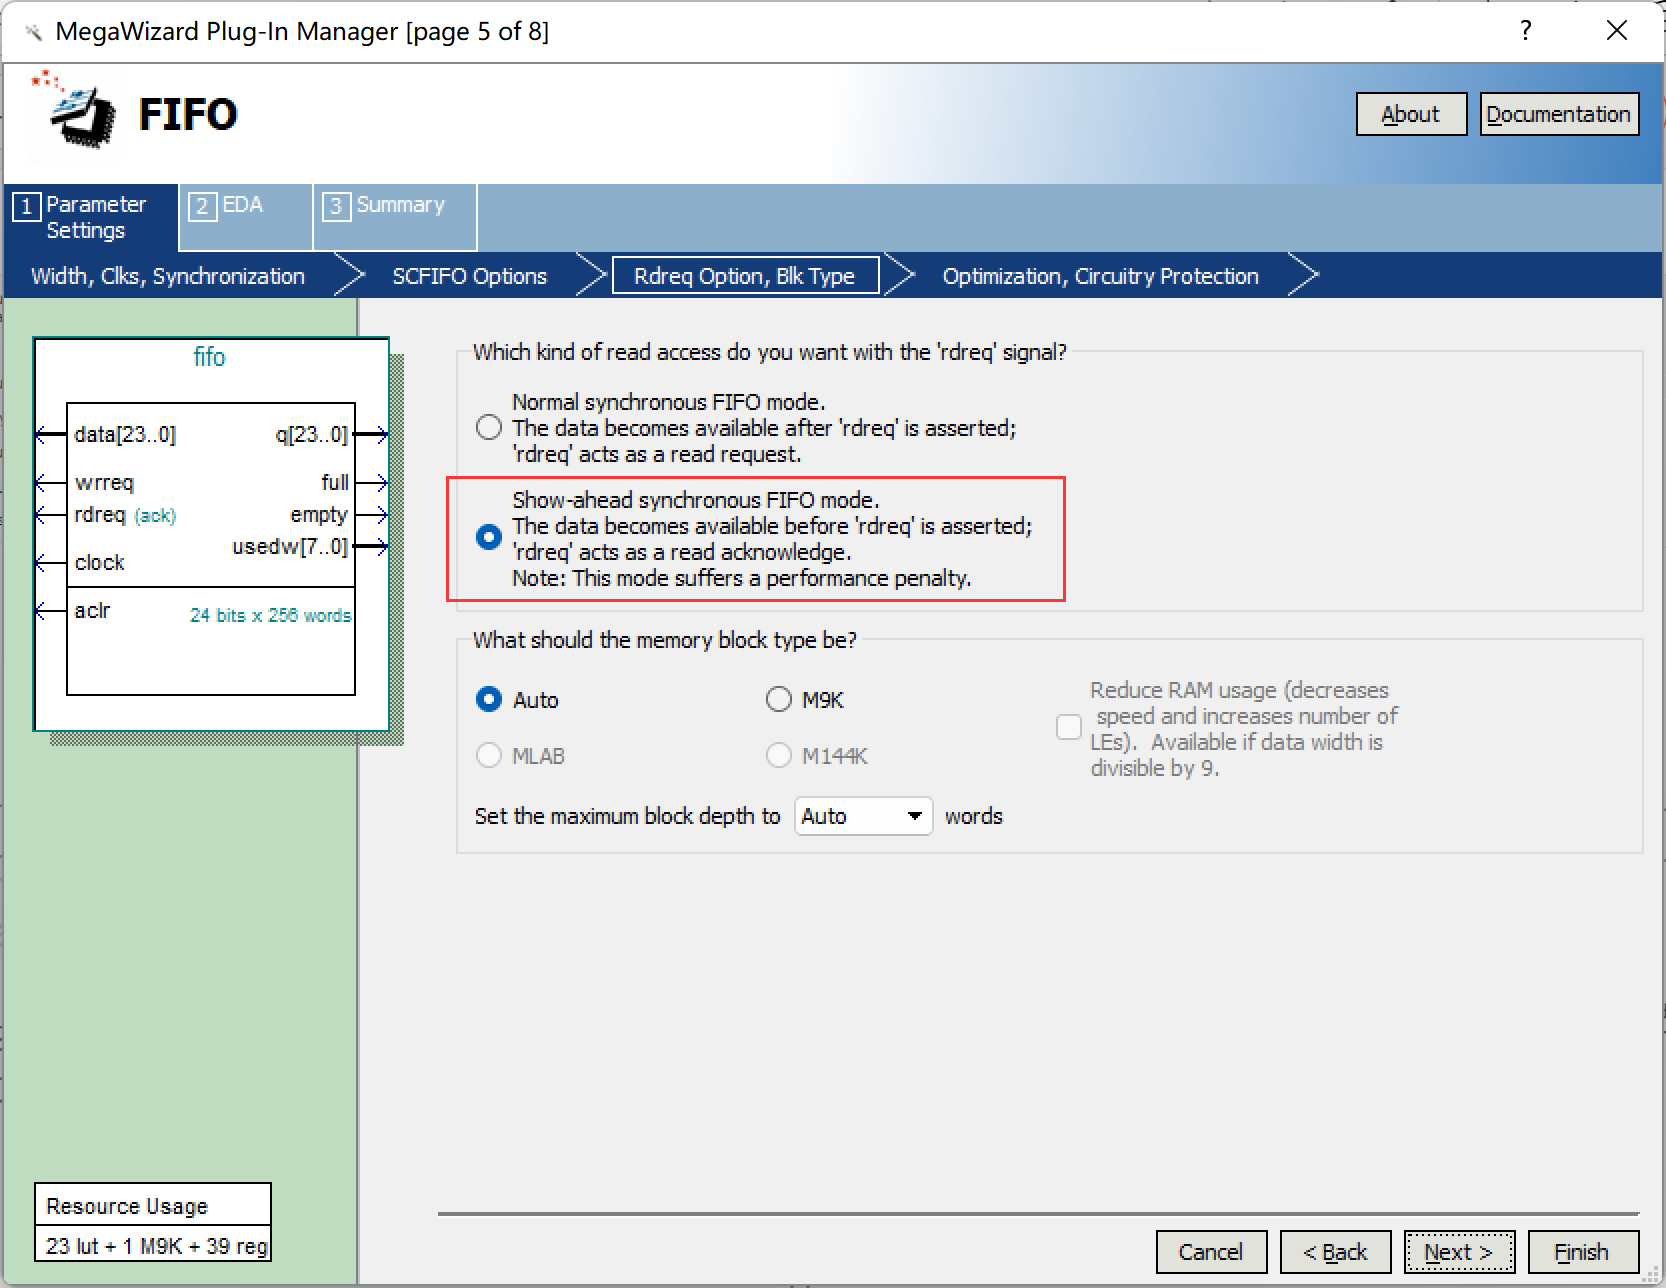Go to Rdreq Option, Blk Type page

click(x=745, y=276)
